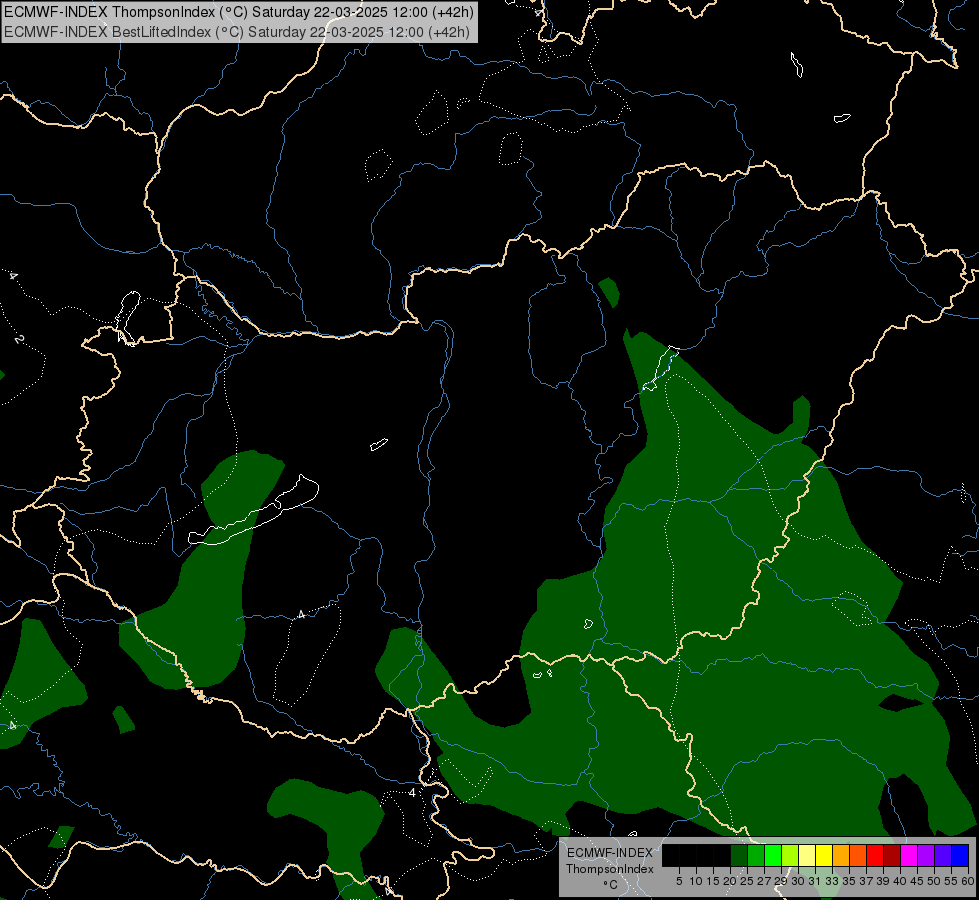Click the legend tick value 50

coord(934,881)
